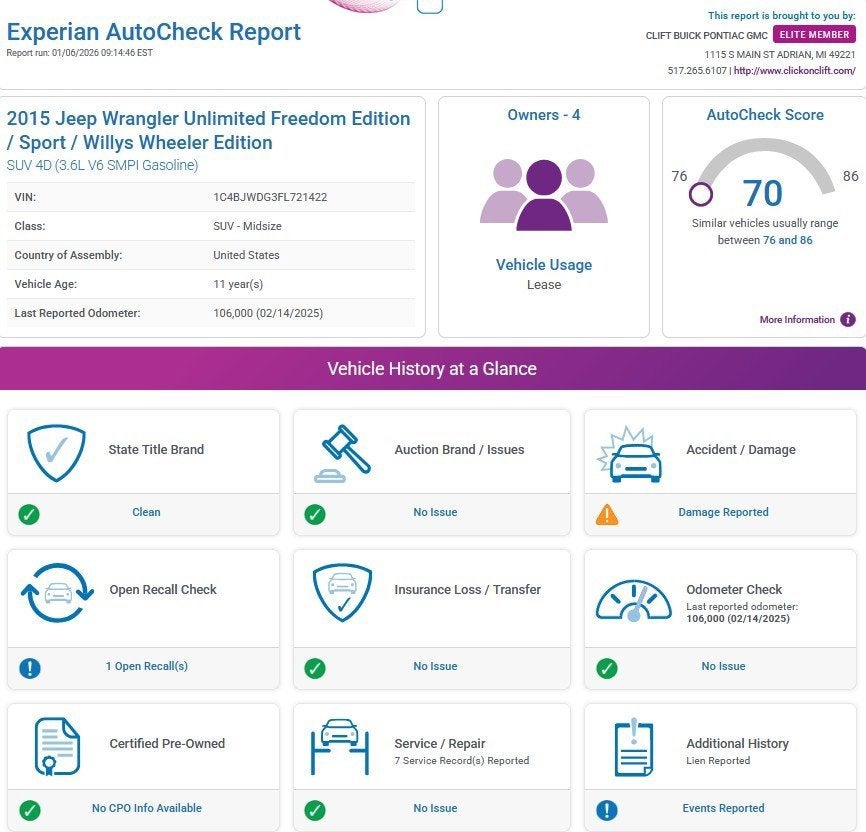This screenshot has width=866, height=832.
Task: Click the Insurance Loss shield car icon
Action: click(x=343, y=592)
